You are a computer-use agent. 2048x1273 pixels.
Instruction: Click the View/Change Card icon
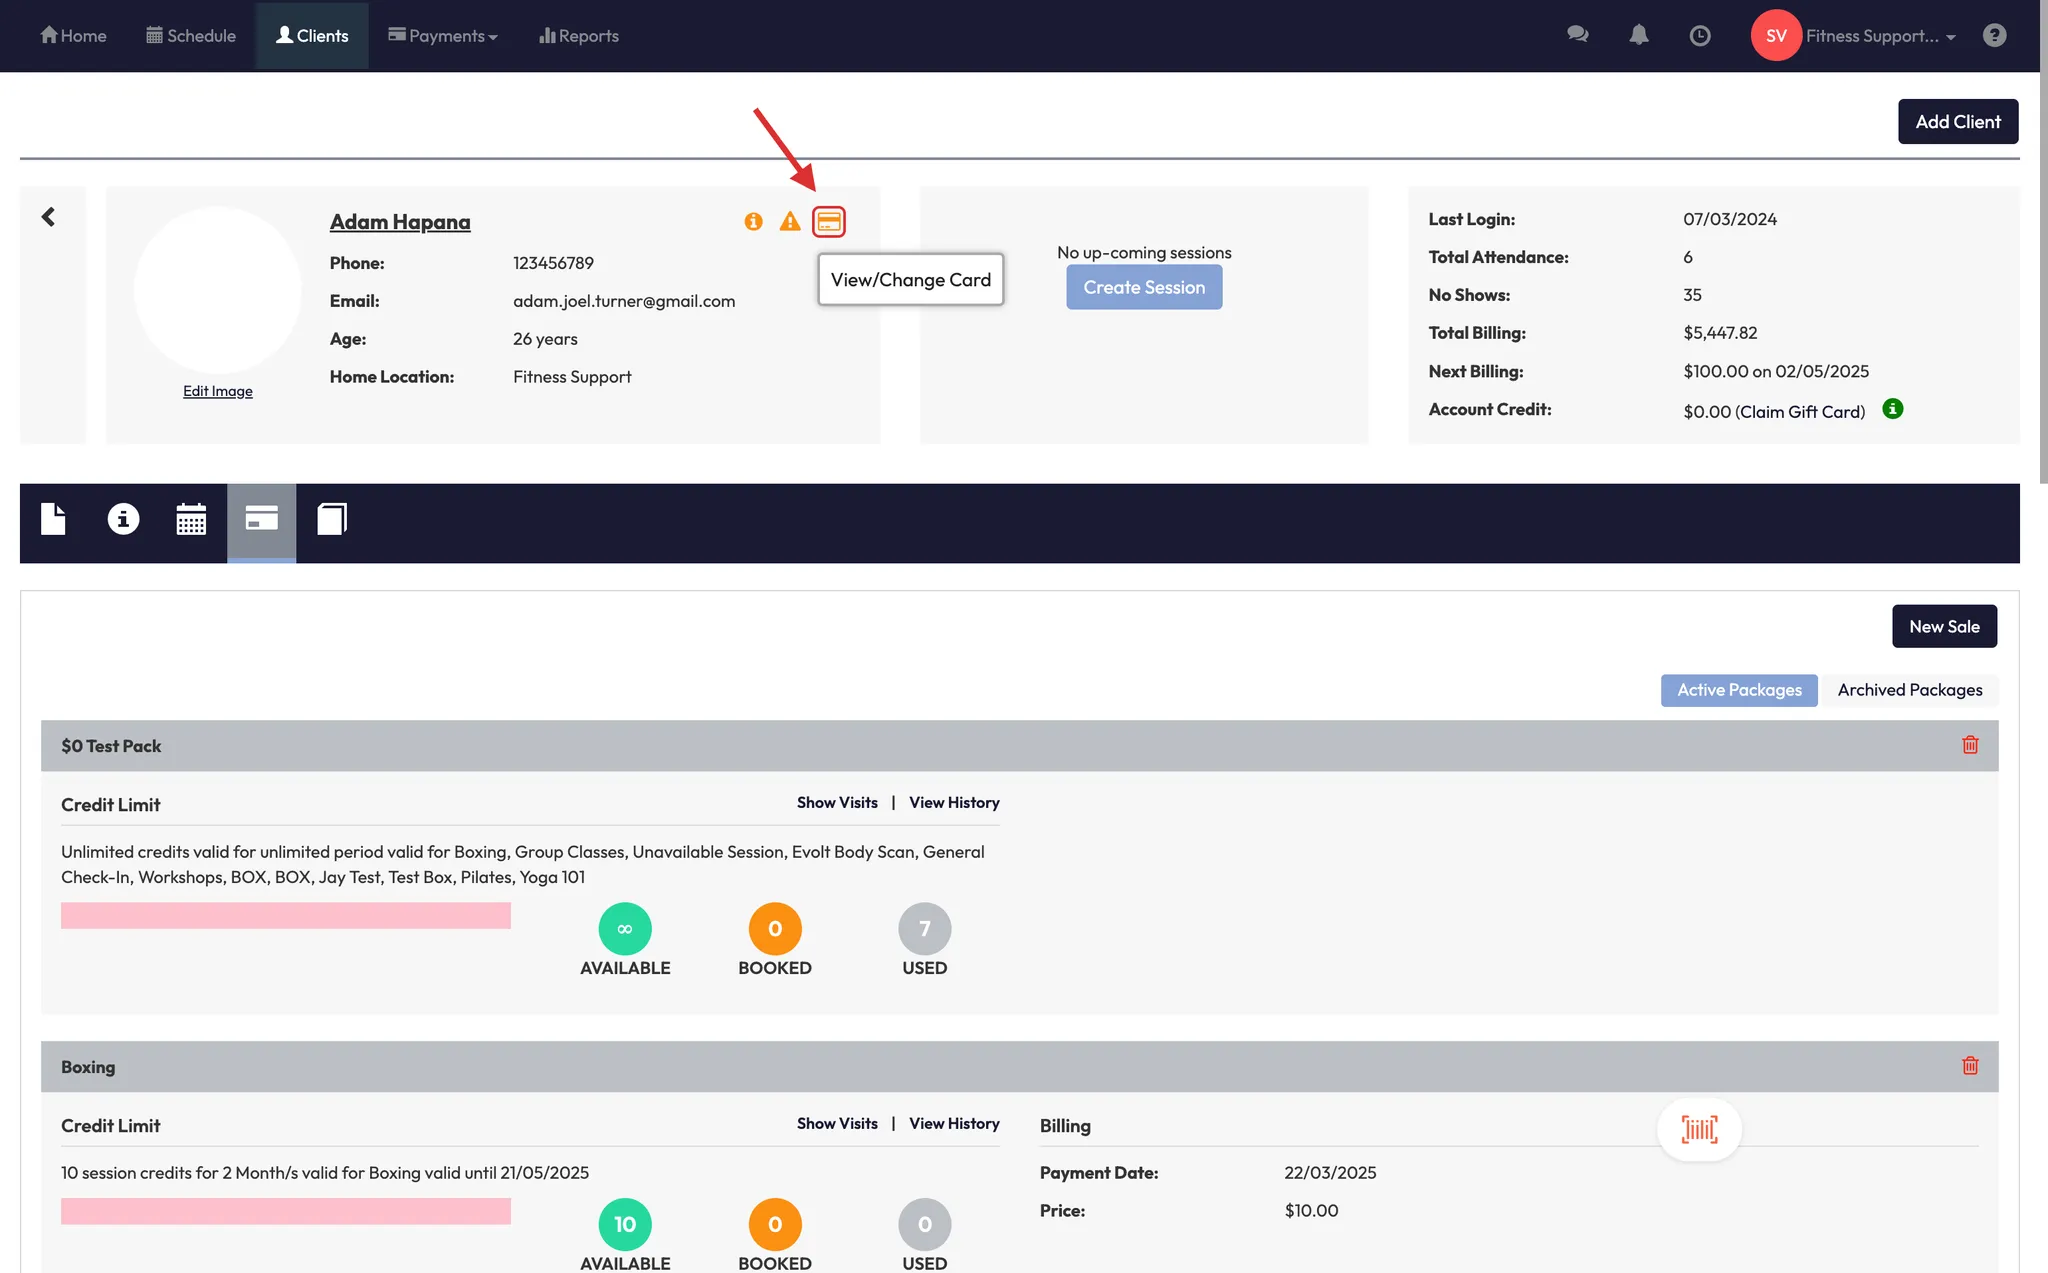tap(828, 221)
